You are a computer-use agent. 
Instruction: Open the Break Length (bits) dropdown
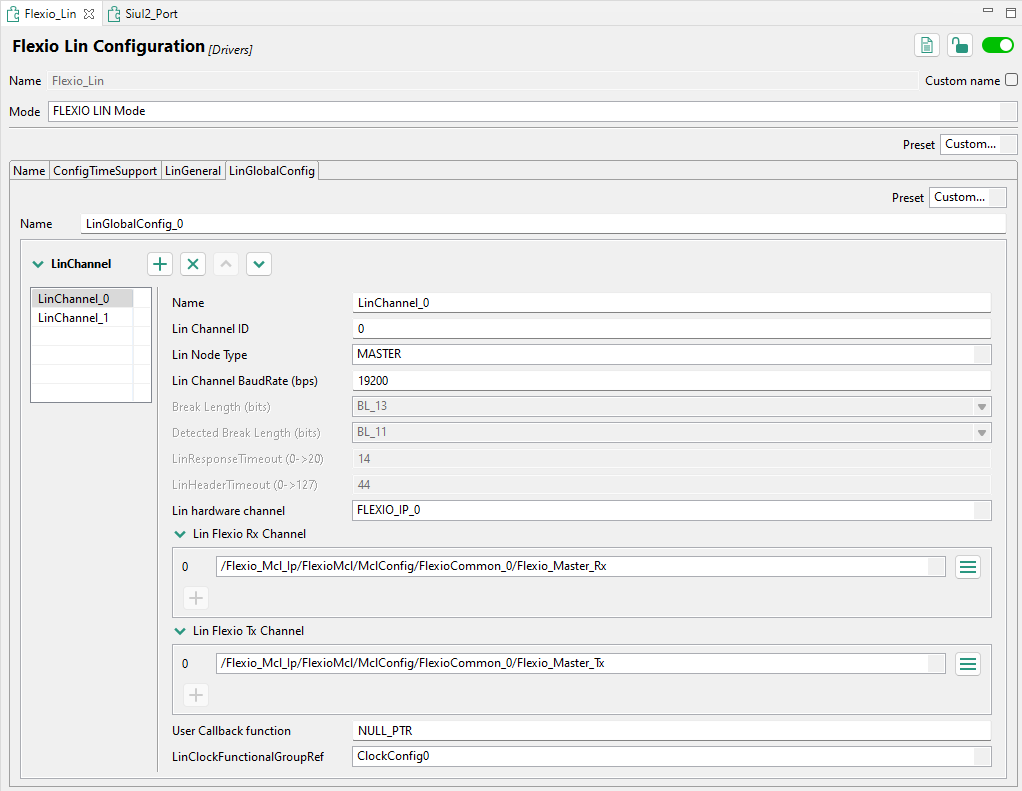[983, 406]
